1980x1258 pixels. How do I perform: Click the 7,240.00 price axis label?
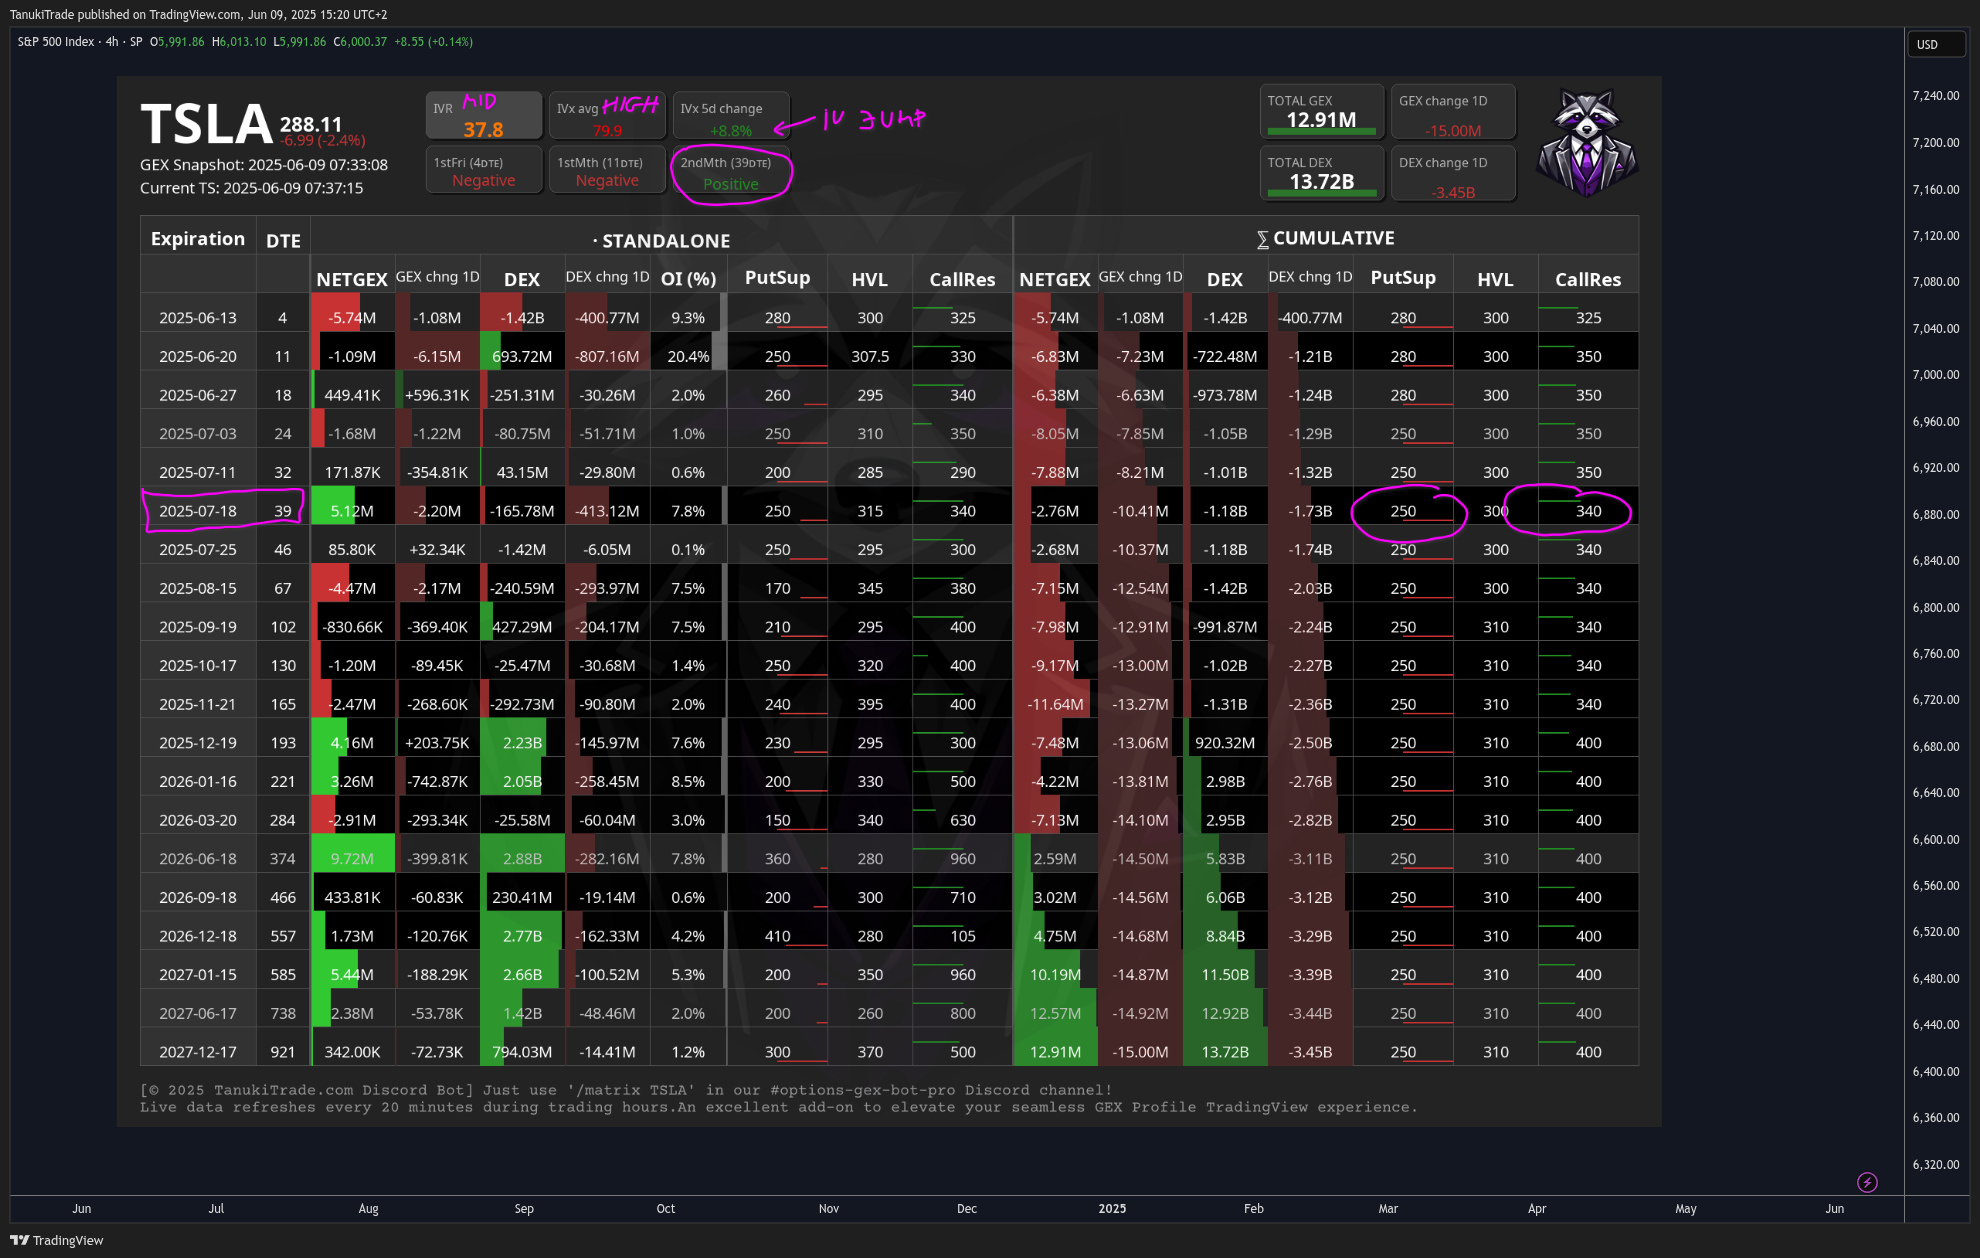[x=1935, y=96]
